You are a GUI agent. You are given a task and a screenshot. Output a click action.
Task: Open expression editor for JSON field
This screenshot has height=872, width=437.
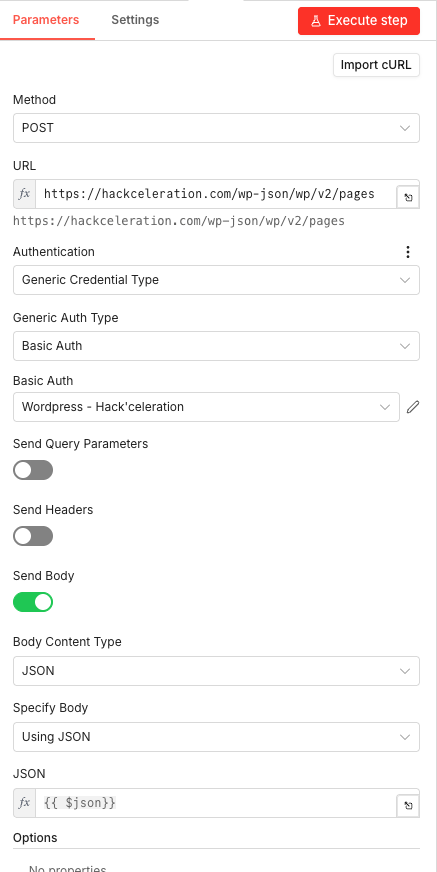408,806
